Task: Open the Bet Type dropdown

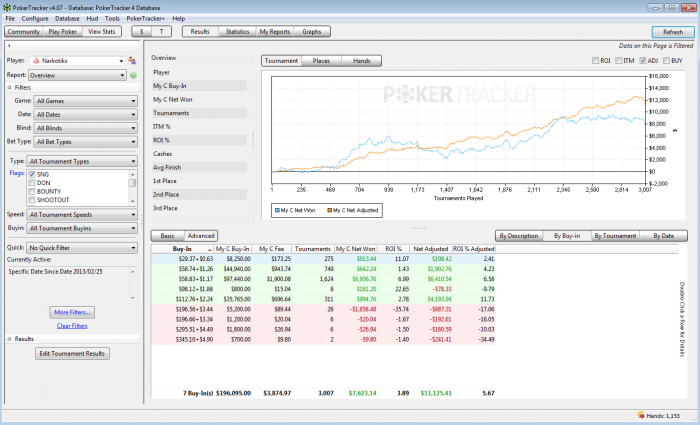Action: click(x=85, y=142)
